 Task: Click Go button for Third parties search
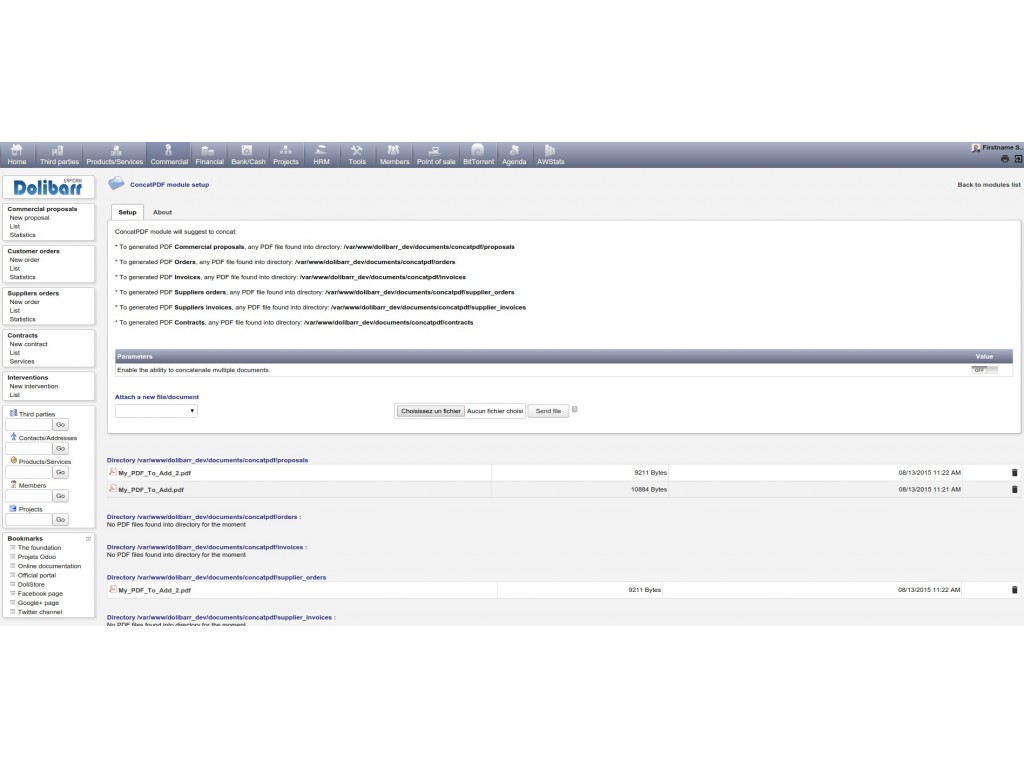click(x=61, y=424)
